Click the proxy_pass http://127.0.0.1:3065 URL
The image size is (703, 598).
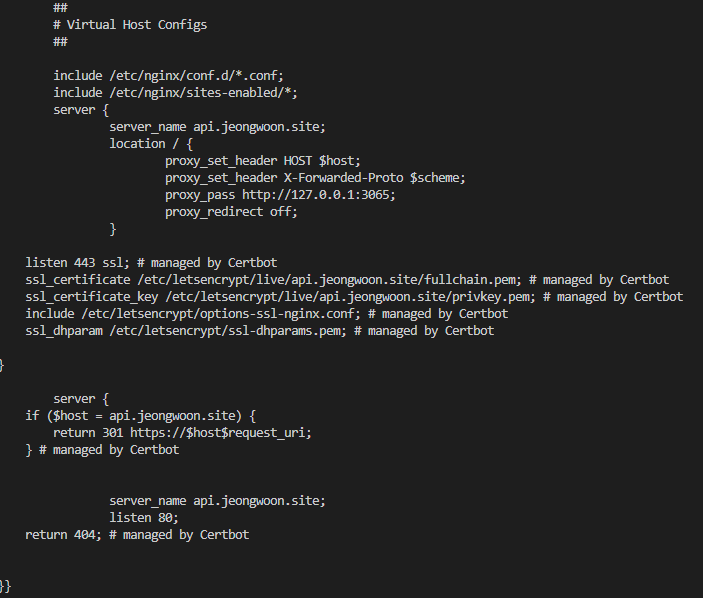point(318,195)
